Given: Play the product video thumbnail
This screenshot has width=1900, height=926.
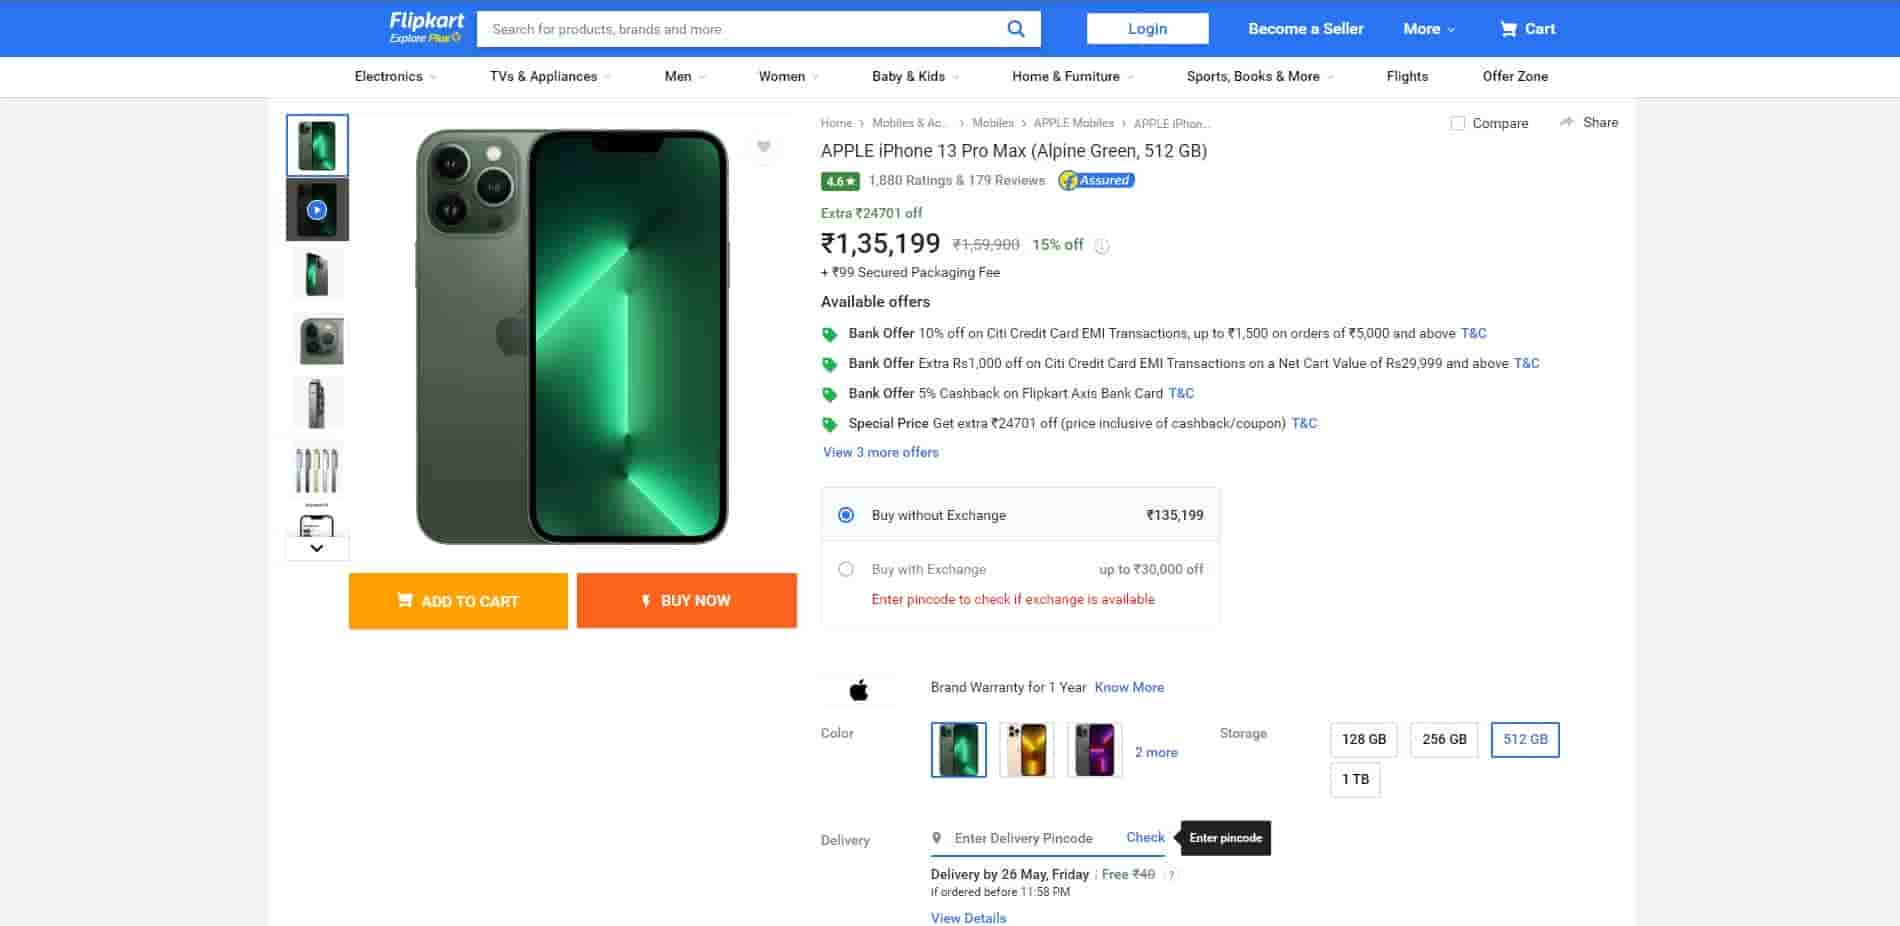Looking at the screenshot, I should click(x=317, y=210).
